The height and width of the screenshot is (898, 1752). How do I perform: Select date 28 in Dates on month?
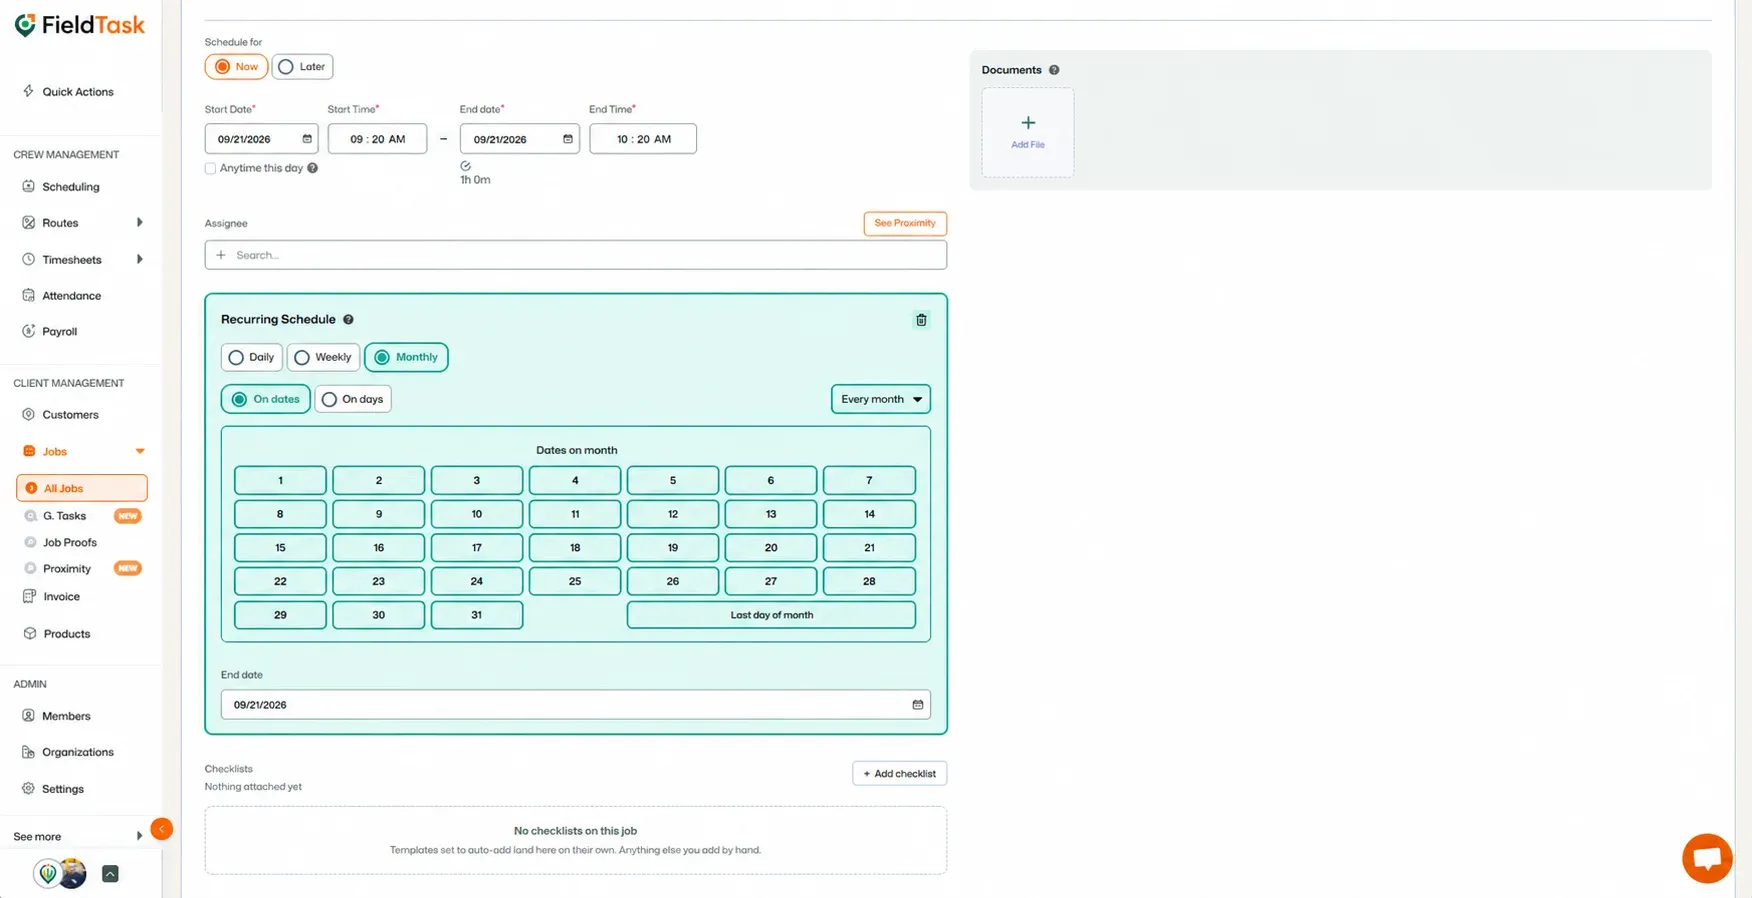pos(869,581)
